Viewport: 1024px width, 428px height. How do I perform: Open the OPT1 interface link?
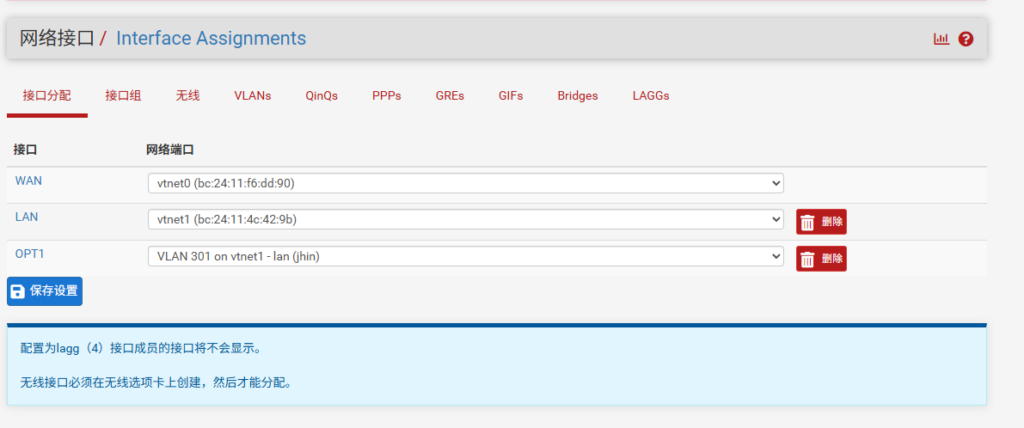[x=29, y=253]
